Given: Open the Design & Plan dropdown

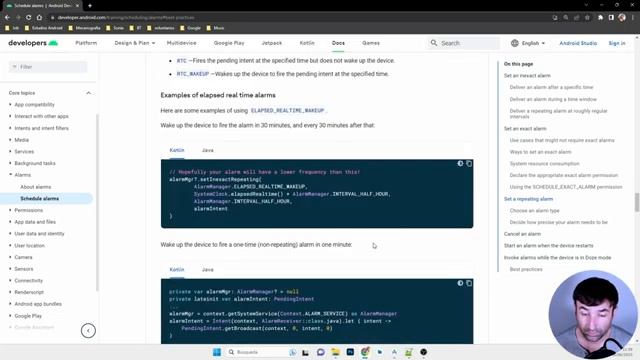Looking at the screenshot, I should 135,43.
